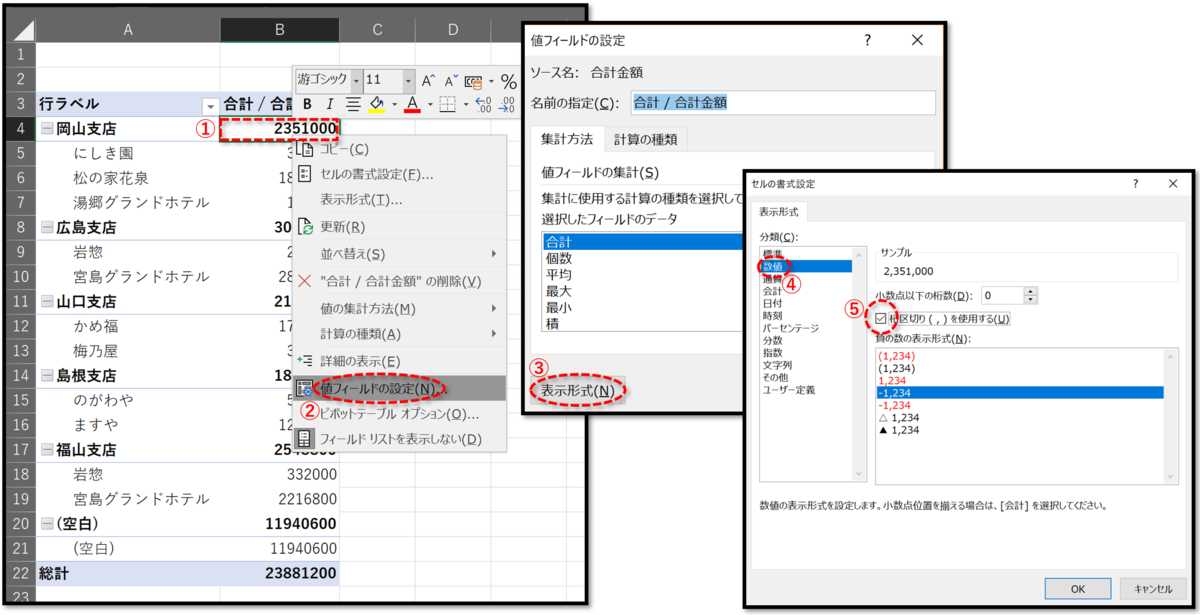
Task: Click the decrease decimal places icon
Action: click(506, 104)
